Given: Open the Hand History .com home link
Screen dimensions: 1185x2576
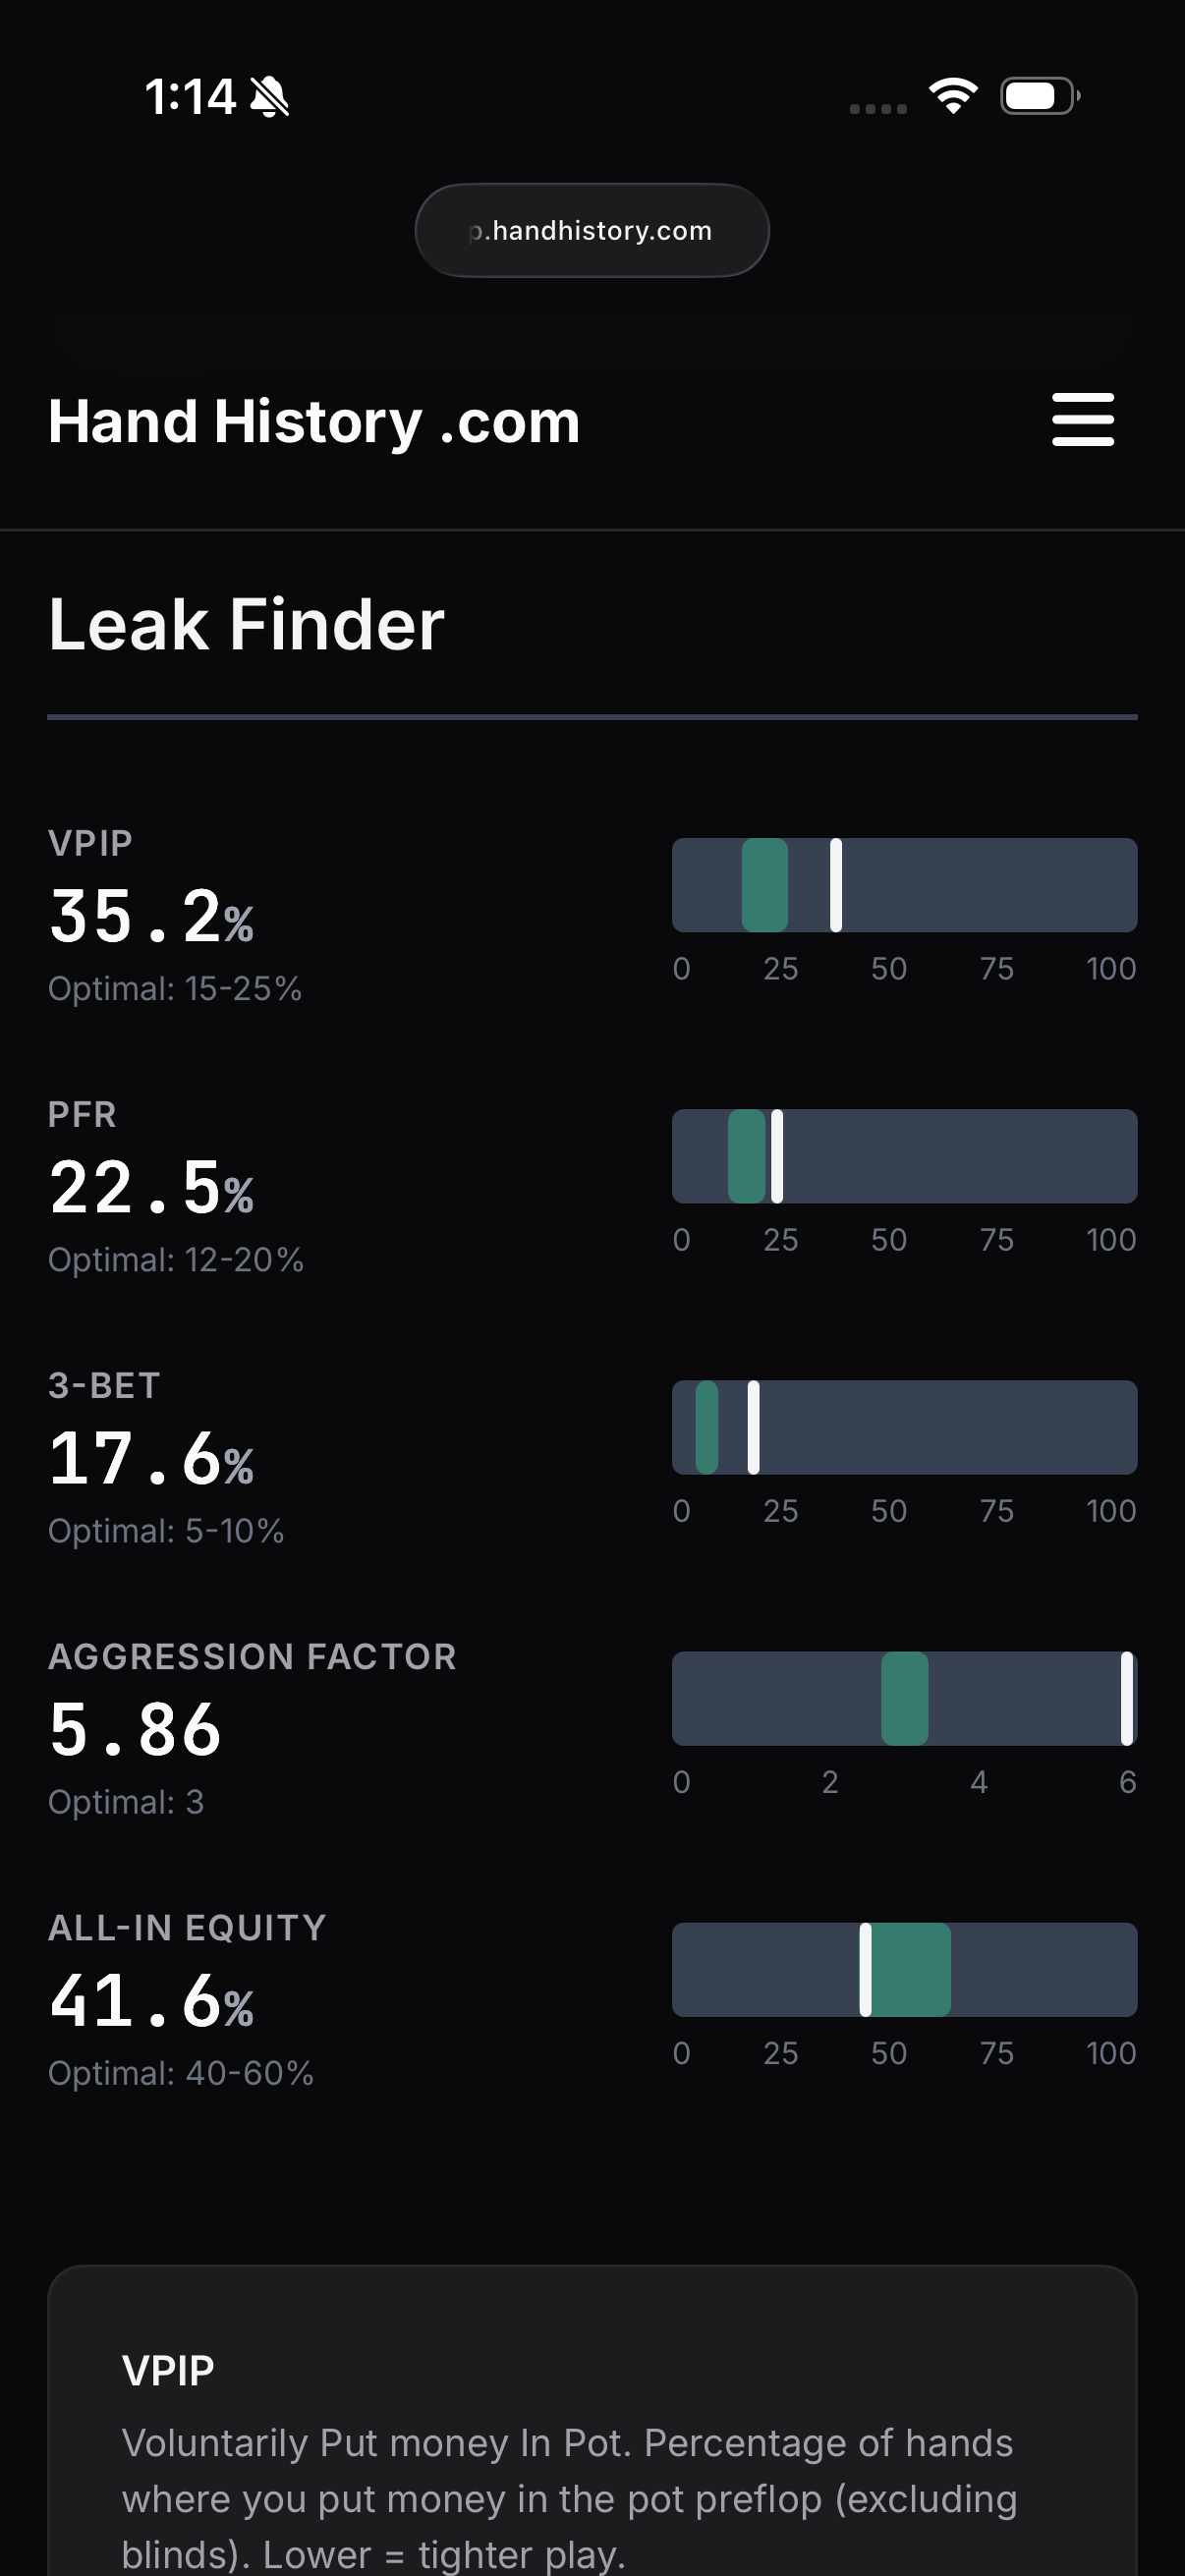Looking at the screenshot, I should [x=313, y=420].
